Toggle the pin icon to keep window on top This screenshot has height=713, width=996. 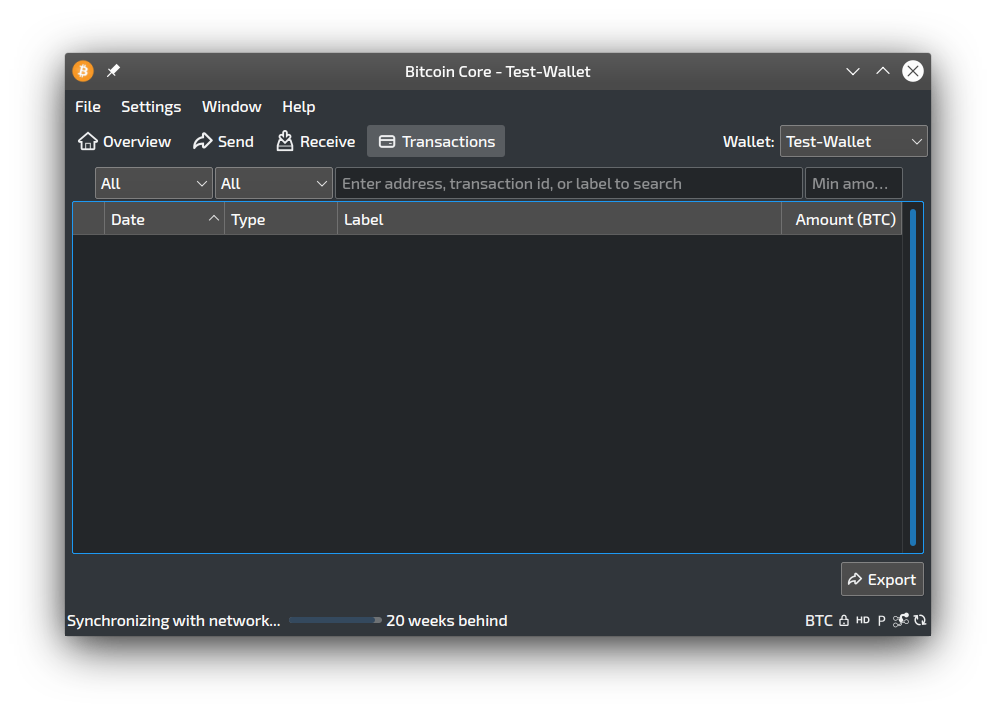tap(113, 71)
